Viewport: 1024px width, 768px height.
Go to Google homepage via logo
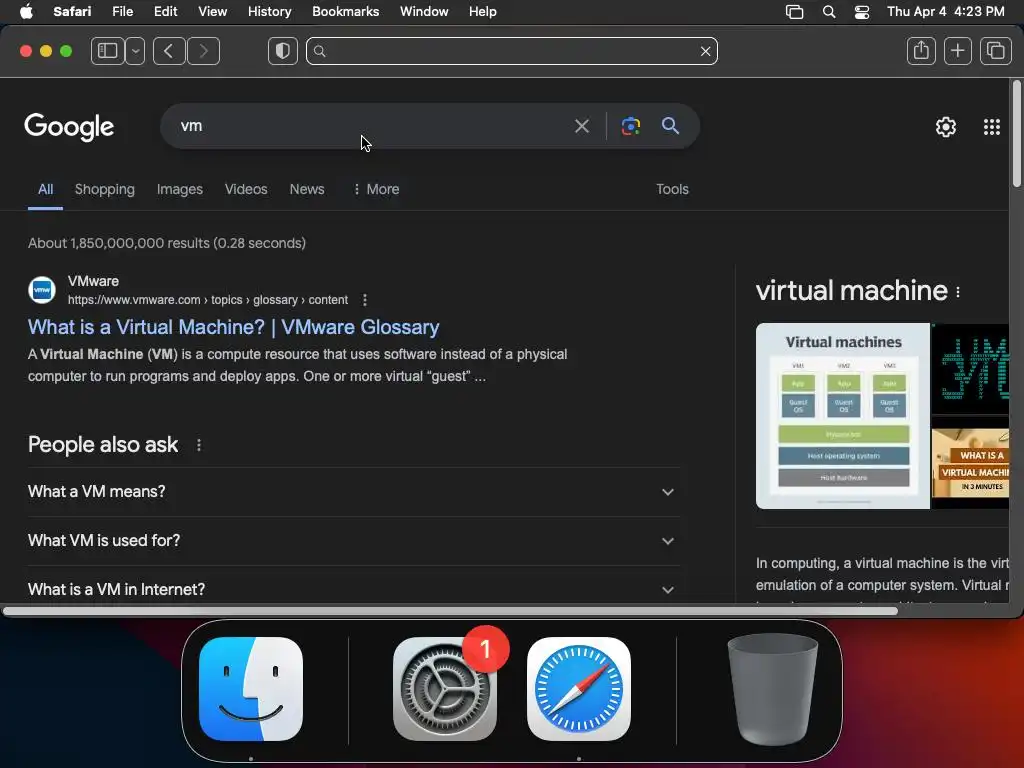click(69, 127)
